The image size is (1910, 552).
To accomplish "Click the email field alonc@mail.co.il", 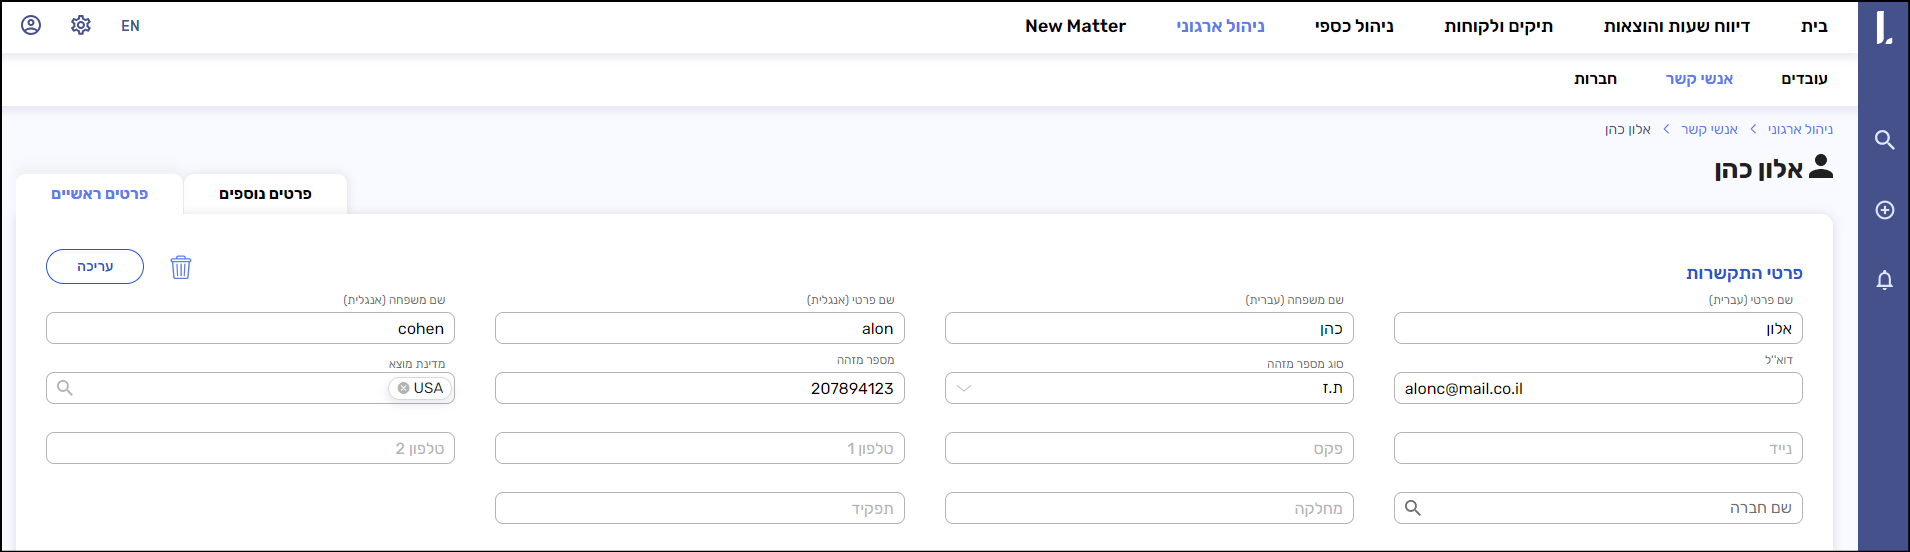I will pos(1597,388).
